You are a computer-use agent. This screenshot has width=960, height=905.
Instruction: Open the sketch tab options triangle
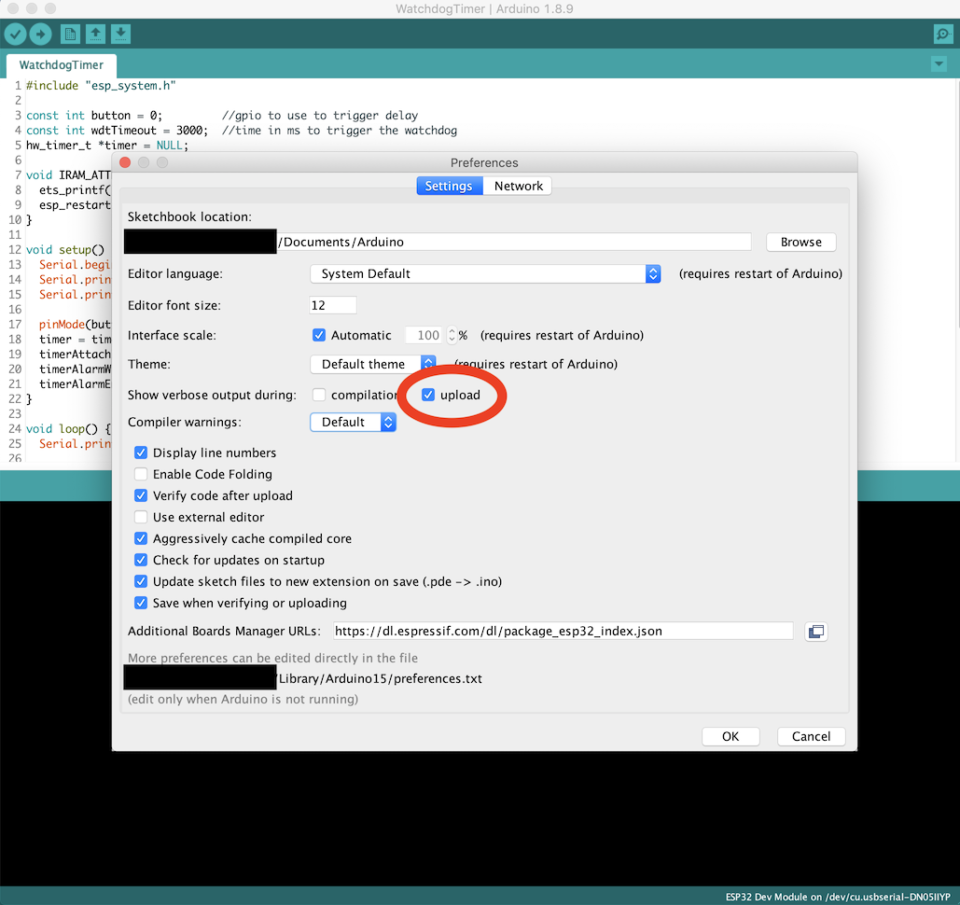tap(937, 64)
